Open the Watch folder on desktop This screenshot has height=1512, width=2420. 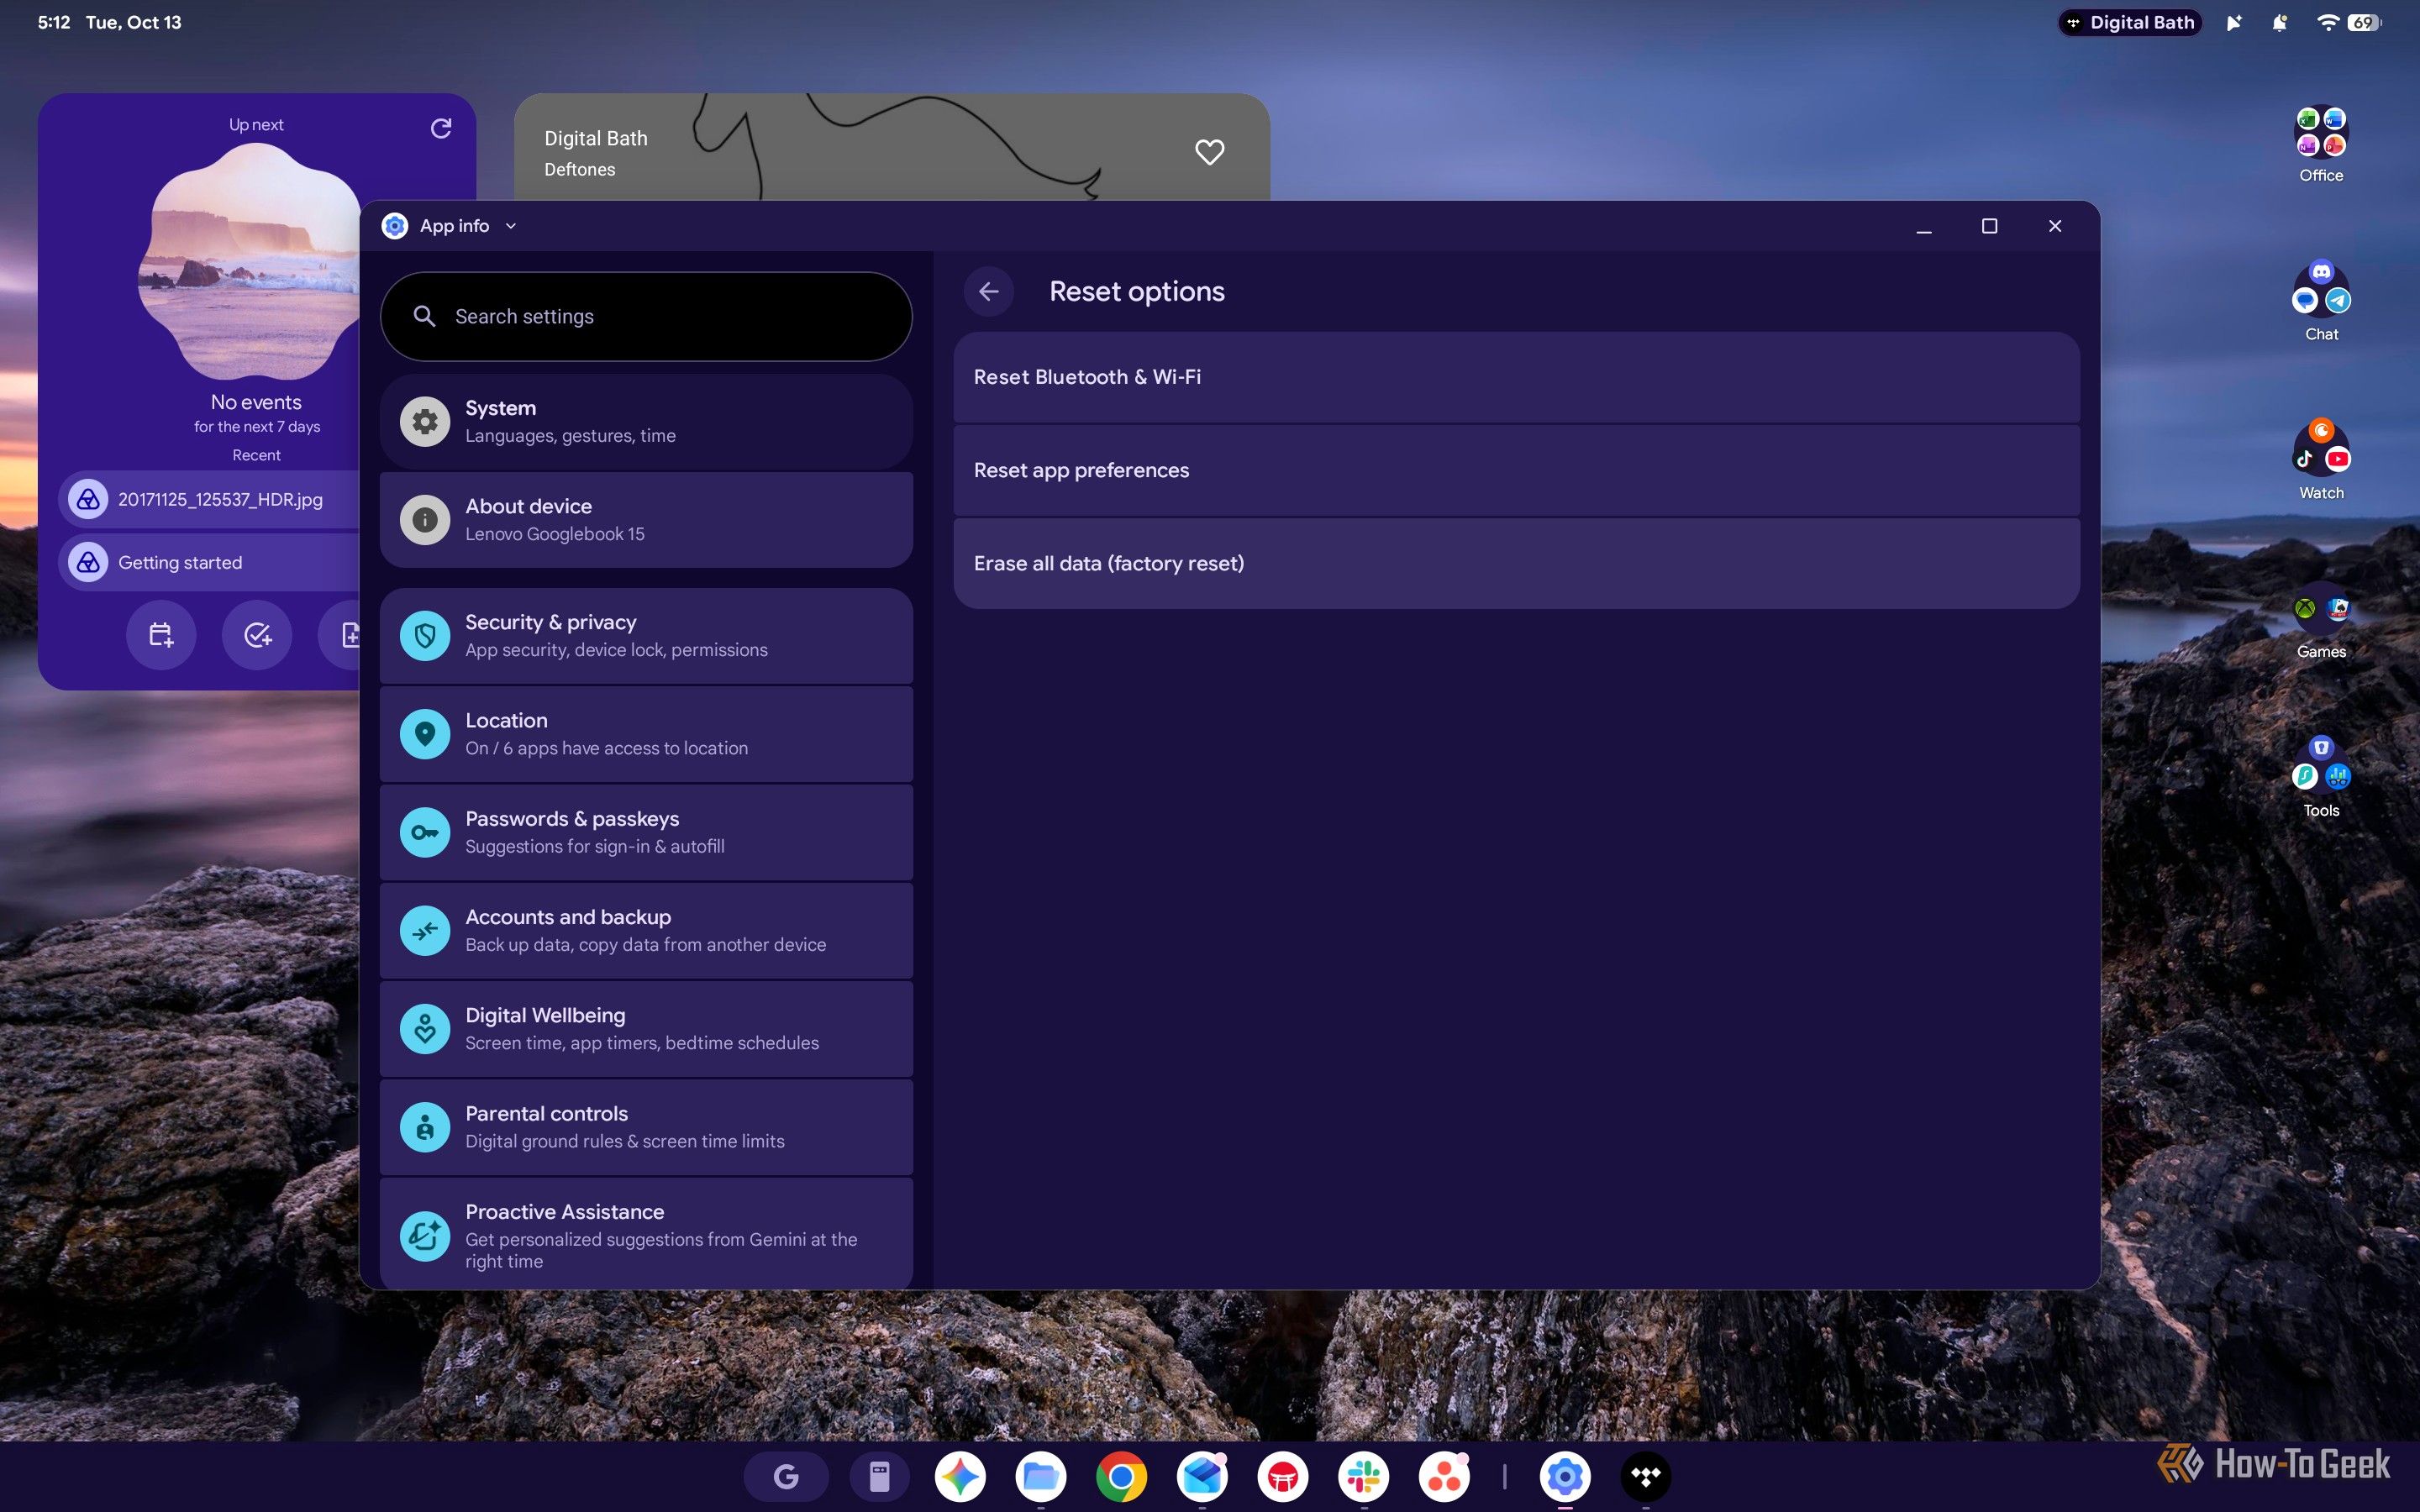pos(2321,460)
